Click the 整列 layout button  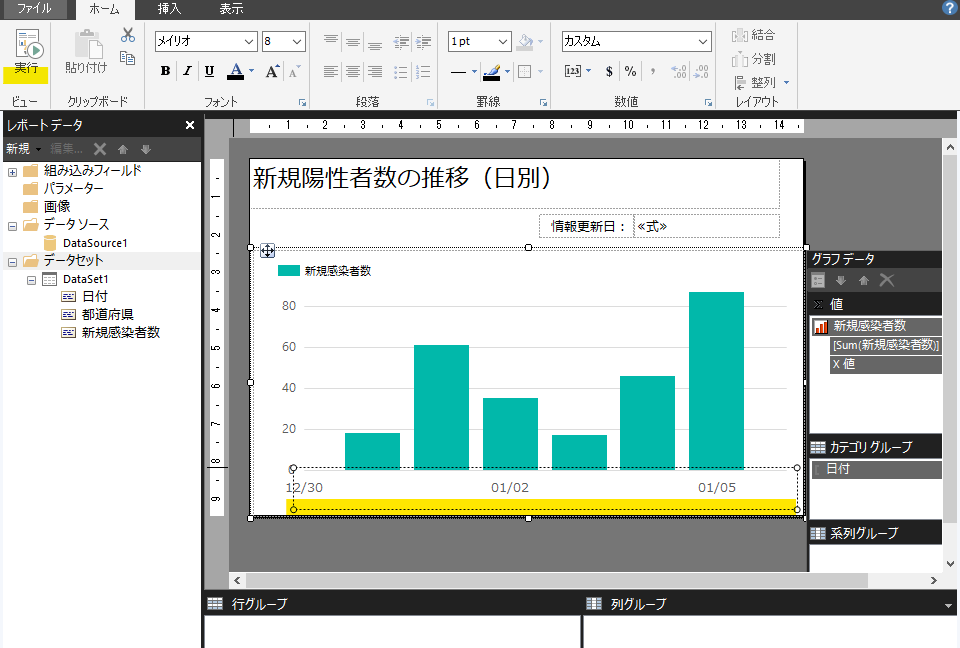(x=762, y=82)
